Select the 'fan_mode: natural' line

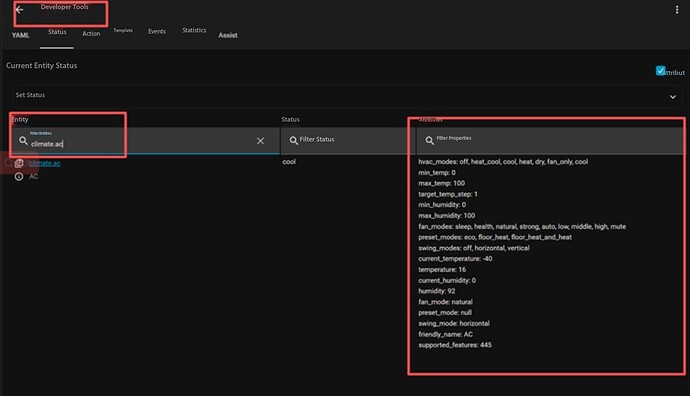[x=445, y=302]
